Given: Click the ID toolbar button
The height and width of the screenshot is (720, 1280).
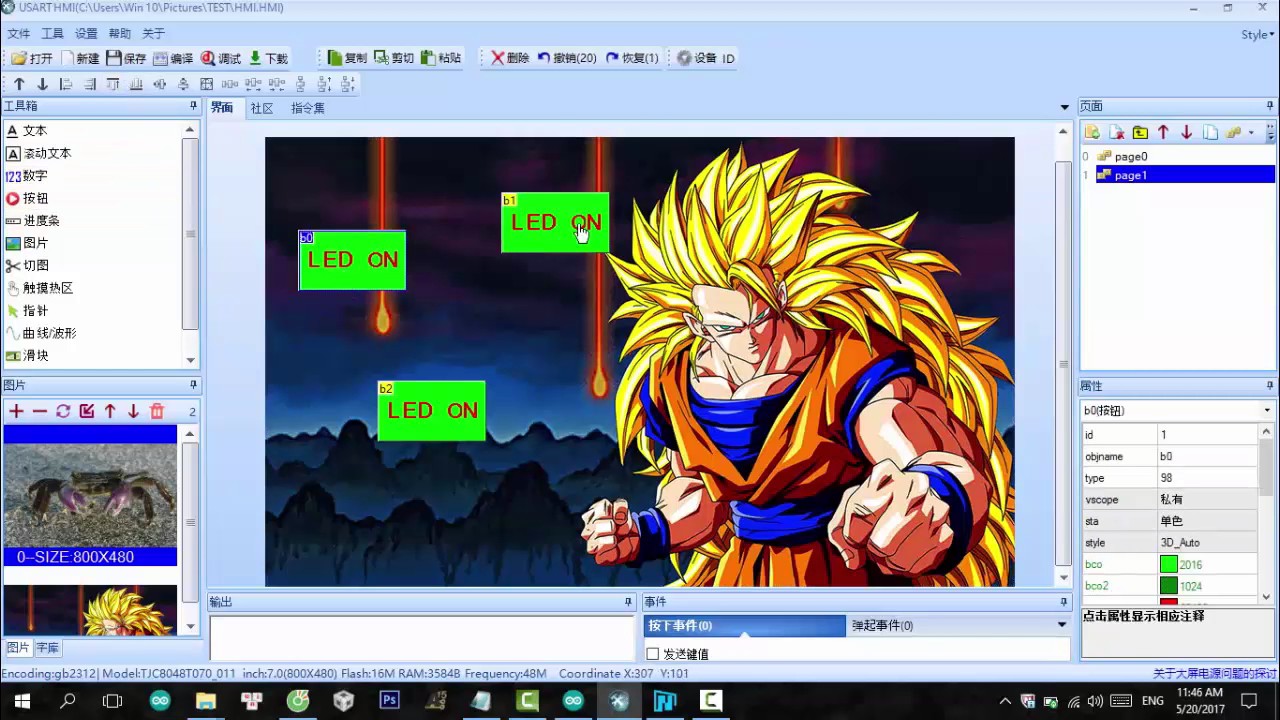Looking at the screenshot, I should coord(728,58).
